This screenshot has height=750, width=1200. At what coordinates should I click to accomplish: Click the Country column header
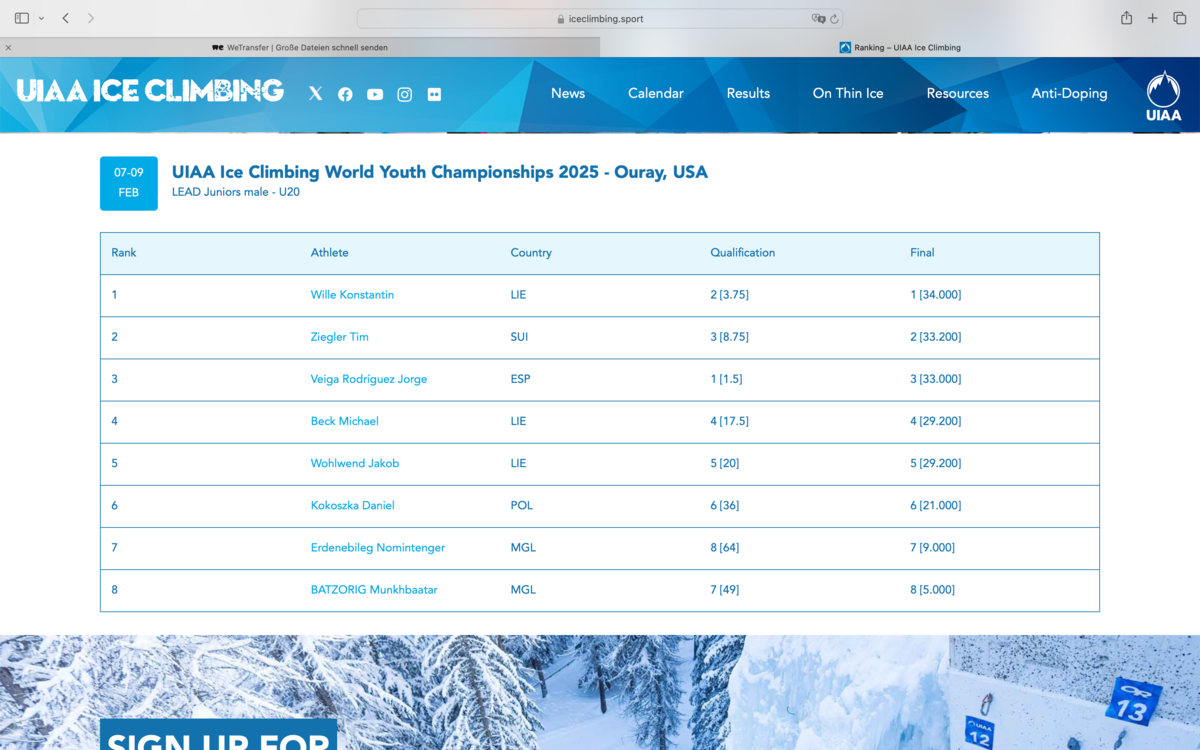531,253
